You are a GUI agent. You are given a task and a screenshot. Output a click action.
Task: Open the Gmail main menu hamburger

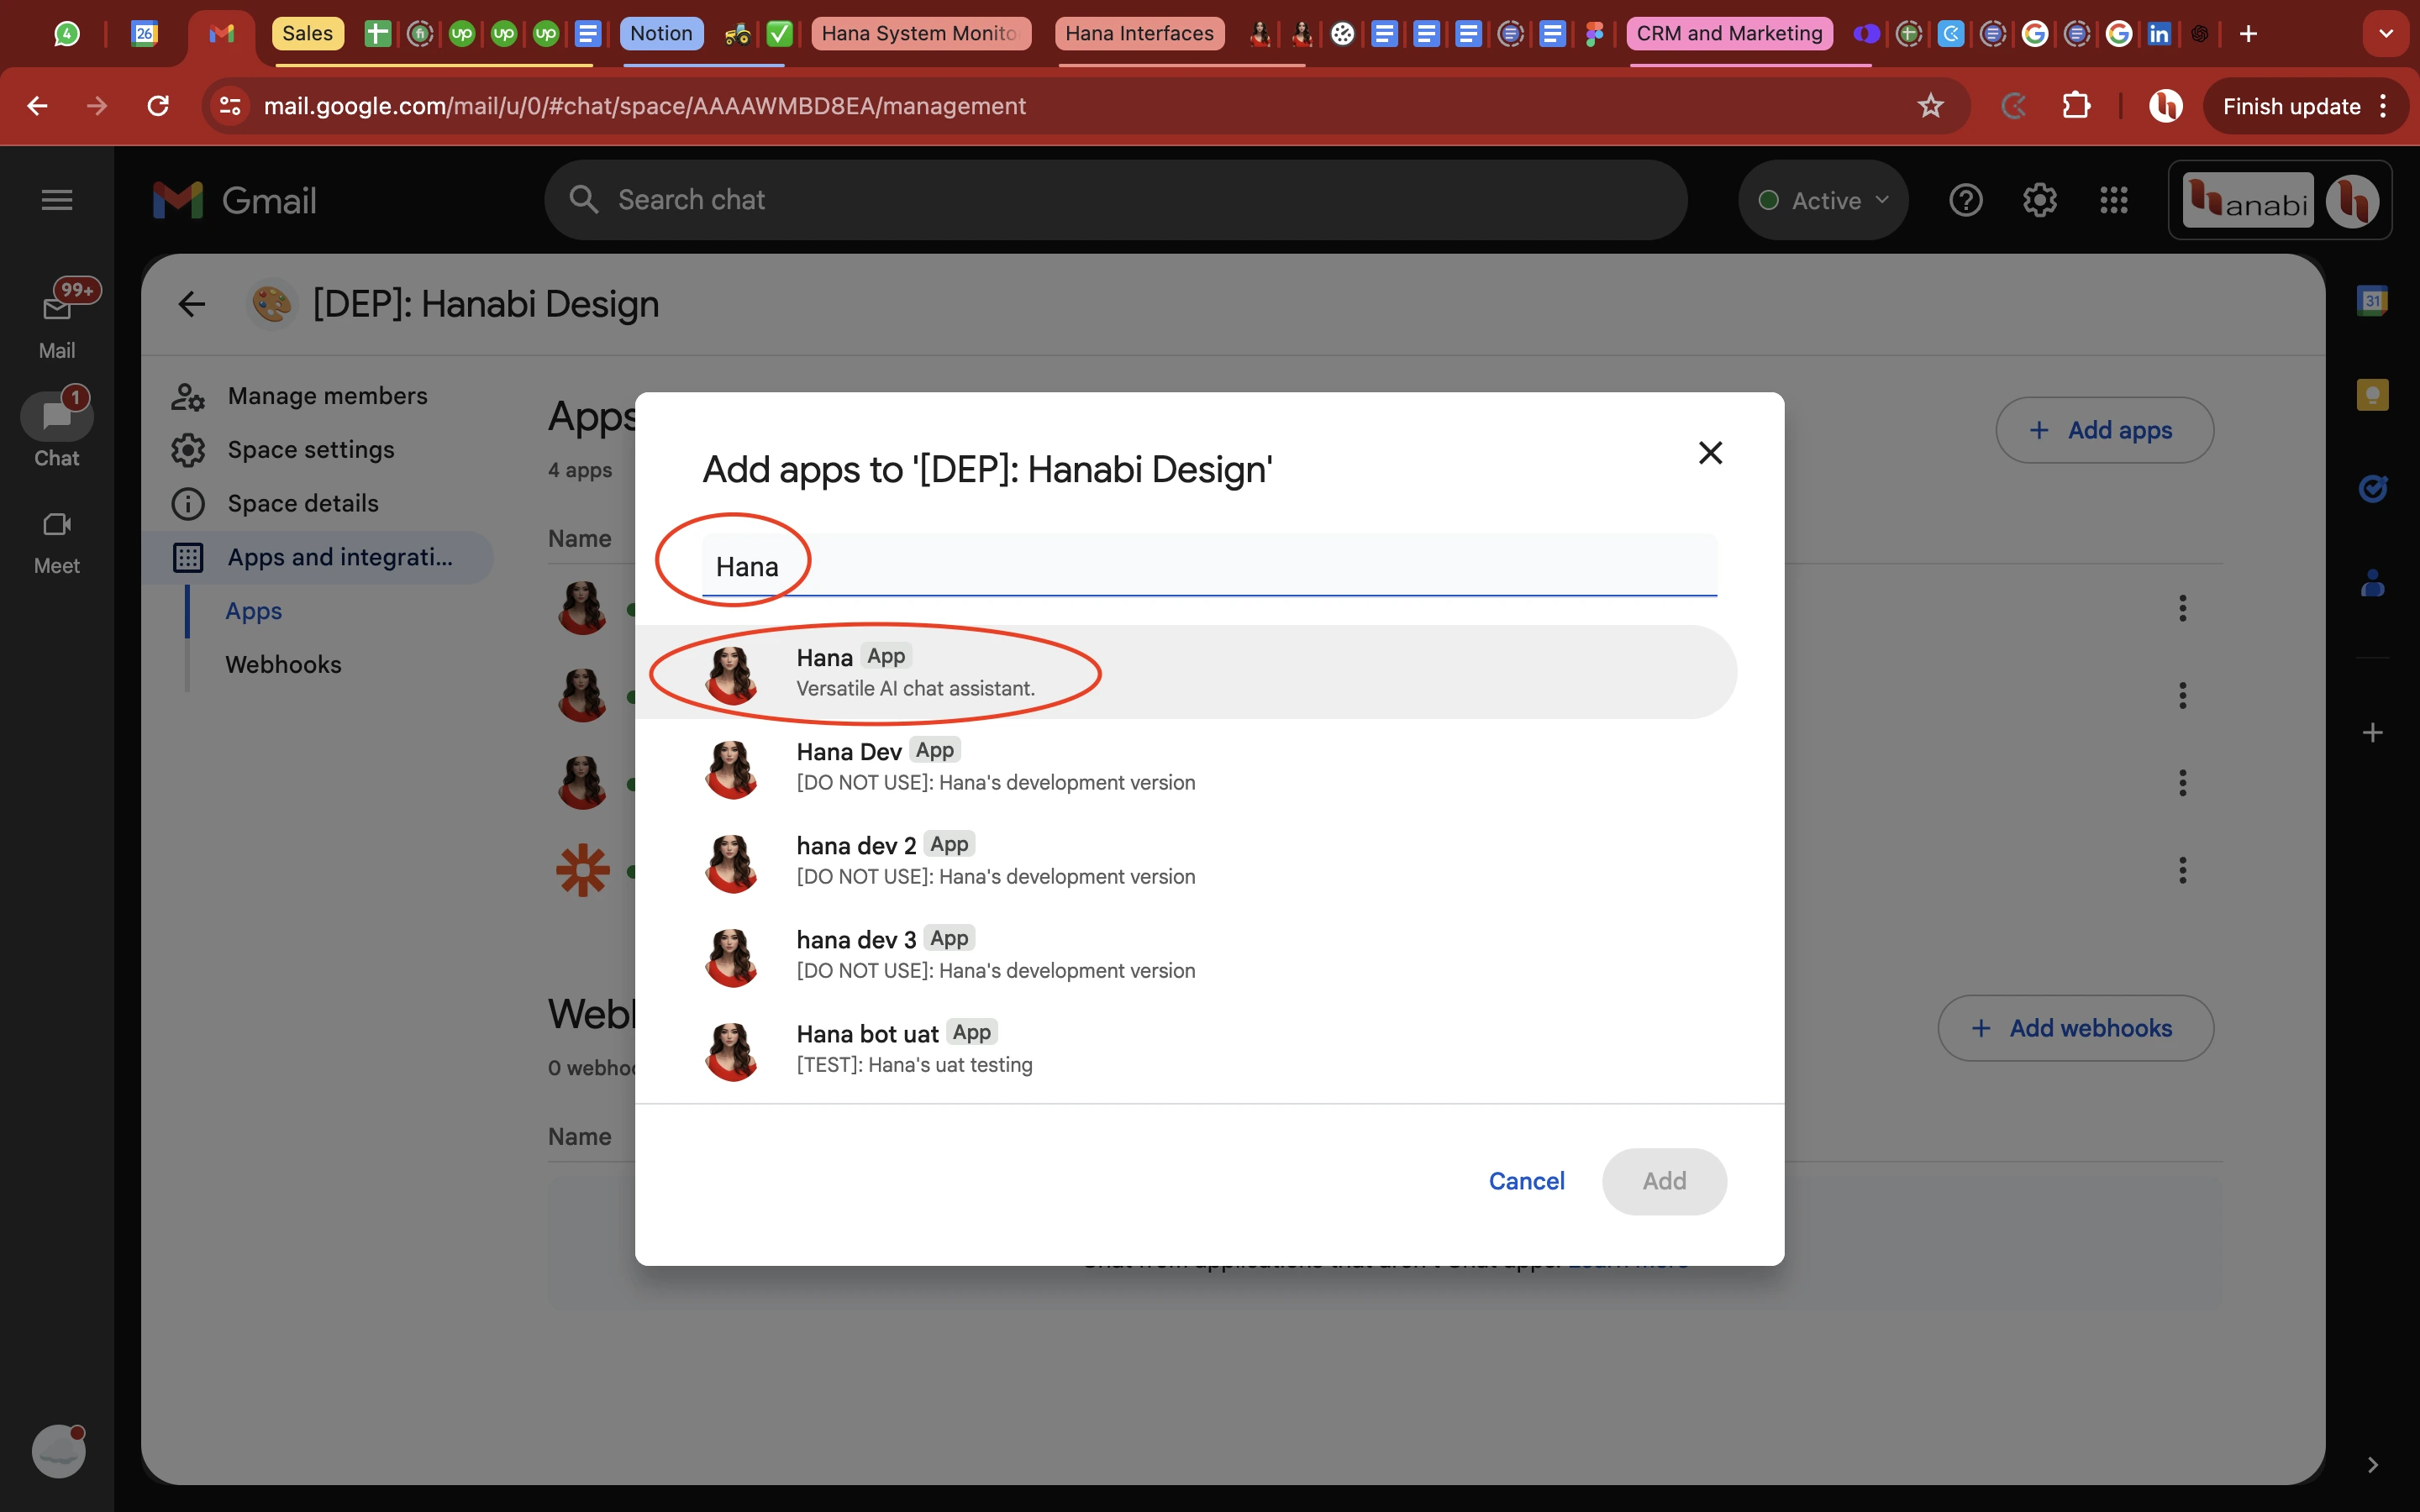coord(57,200)
